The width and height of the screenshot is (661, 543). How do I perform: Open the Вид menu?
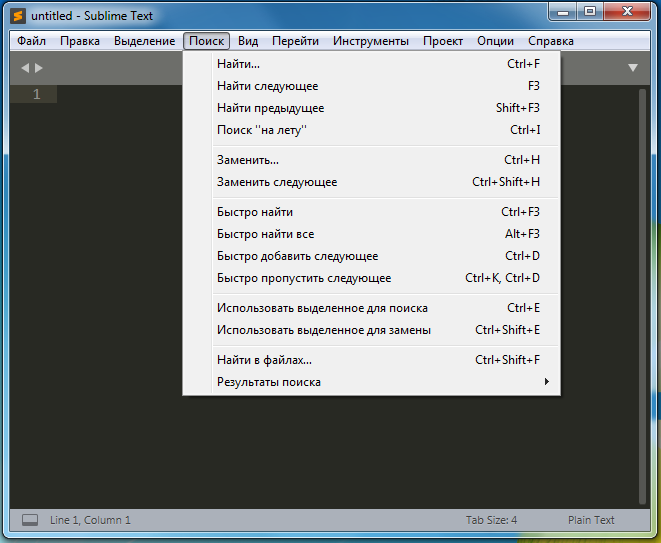click(248, 41)
